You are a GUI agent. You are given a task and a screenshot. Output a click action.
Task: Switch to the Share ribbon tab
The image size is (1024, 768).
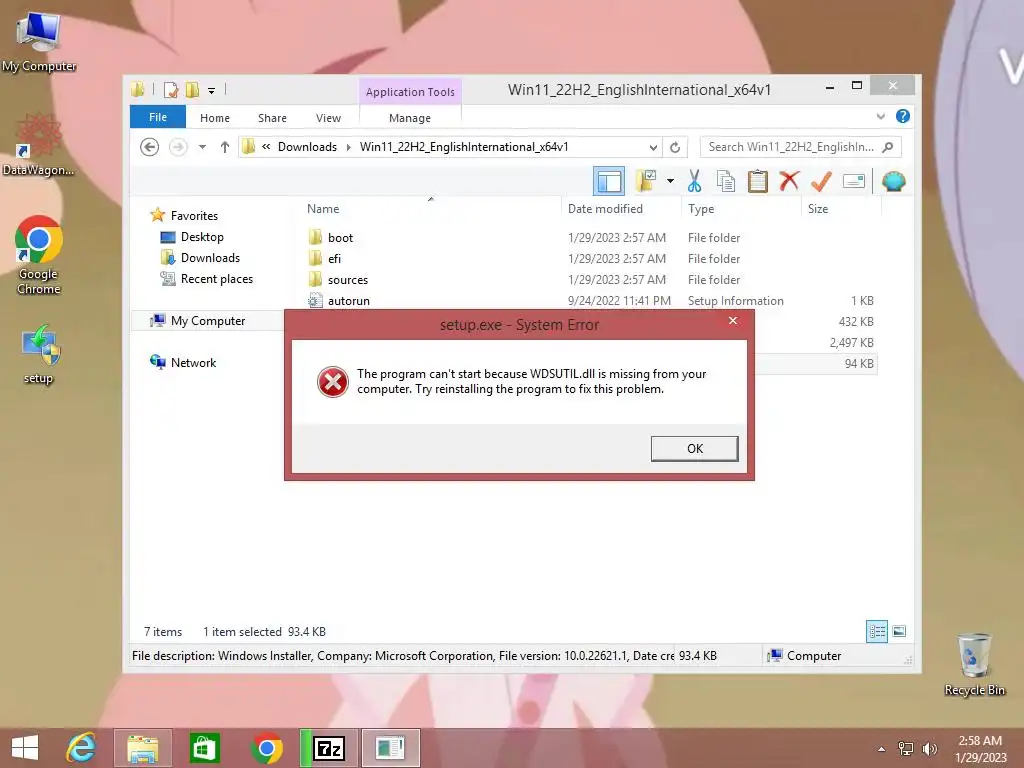272,118
